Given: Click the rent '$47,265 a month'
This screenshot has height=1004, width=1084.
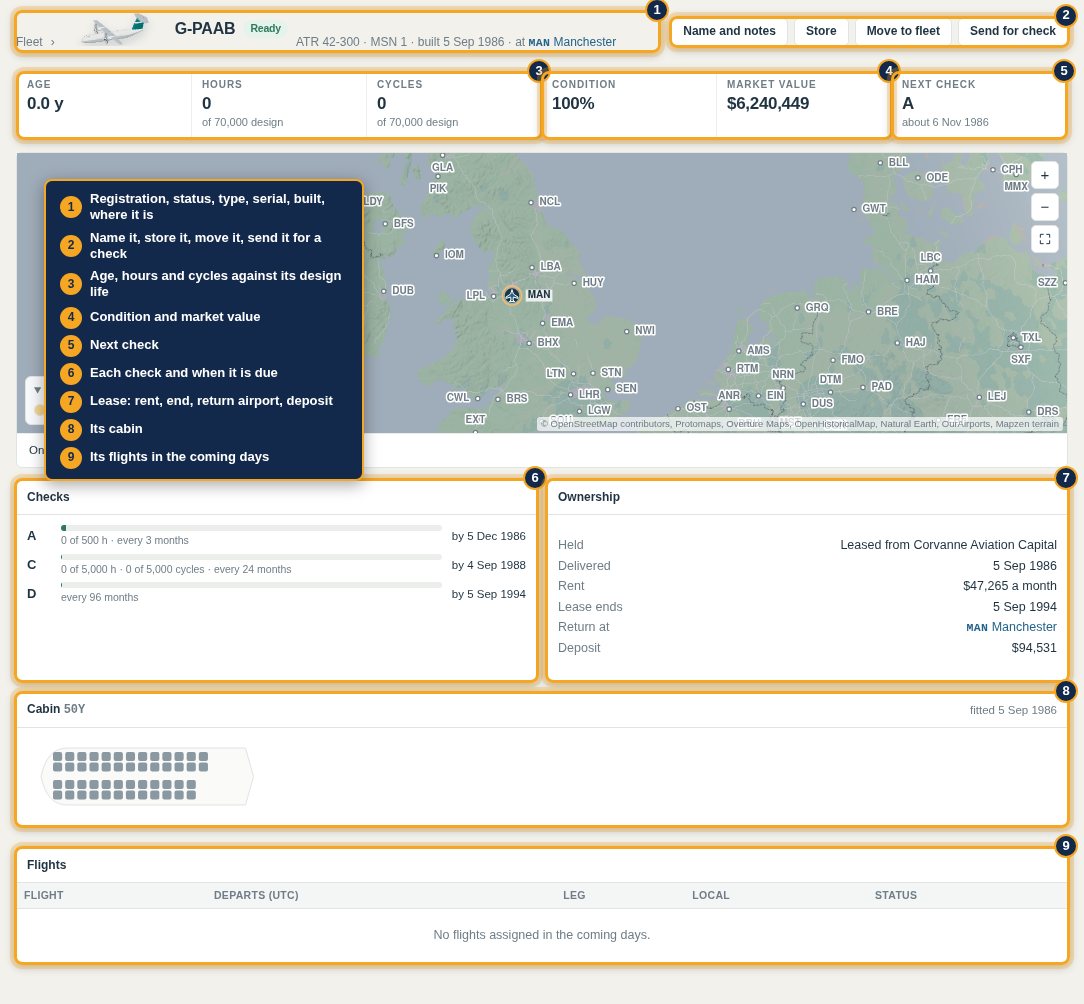Looking at the screenshot, I should pyautogui.click(x=1009, y=586).
